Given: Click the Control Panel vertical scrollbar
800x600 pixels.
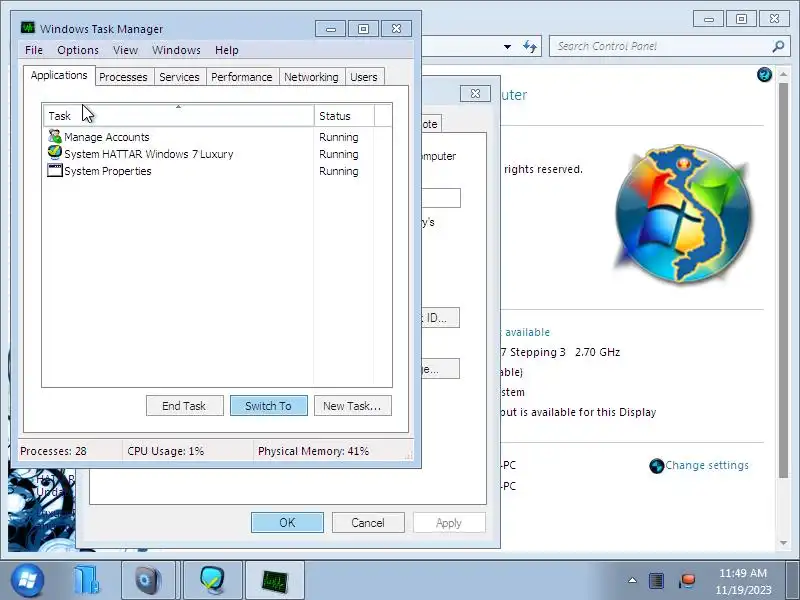Looking at the screenshot, I should click(x=784, y=280).
